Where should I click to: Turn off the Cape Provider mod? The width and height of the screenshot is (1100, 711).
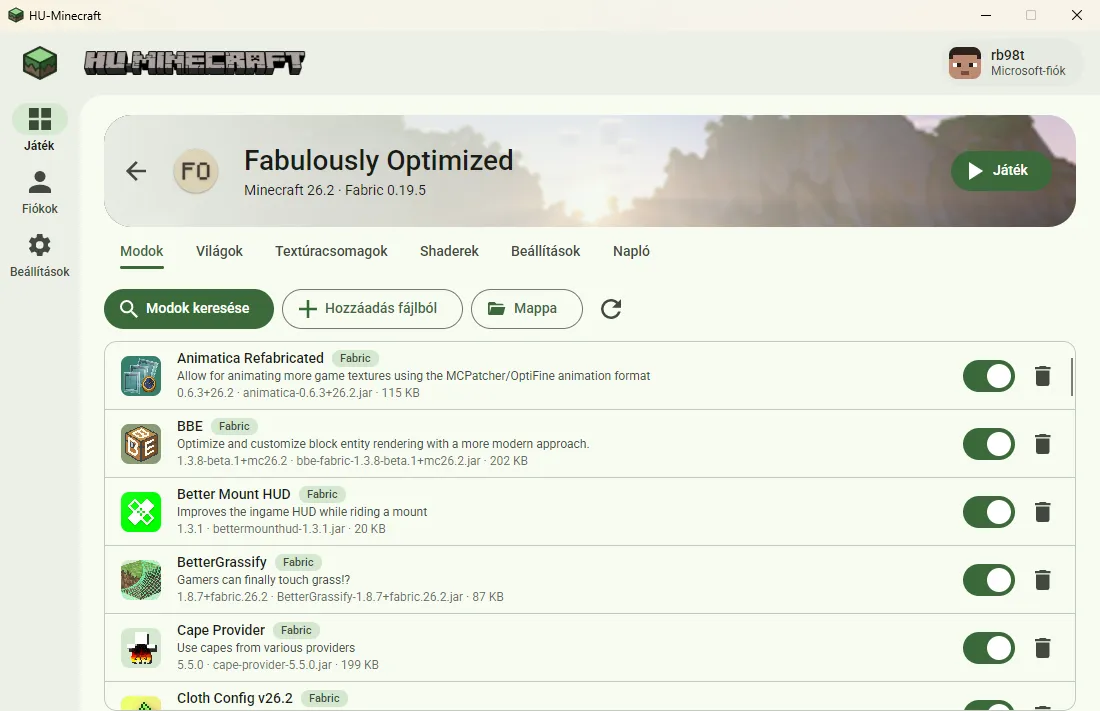988,649
